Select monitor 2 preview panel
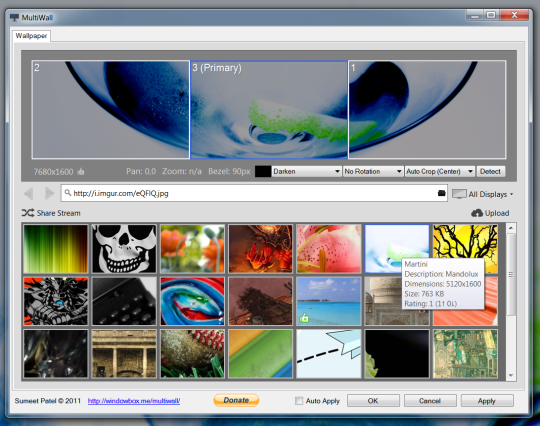This screenshot has height=426, width=540. click(111, 110)
